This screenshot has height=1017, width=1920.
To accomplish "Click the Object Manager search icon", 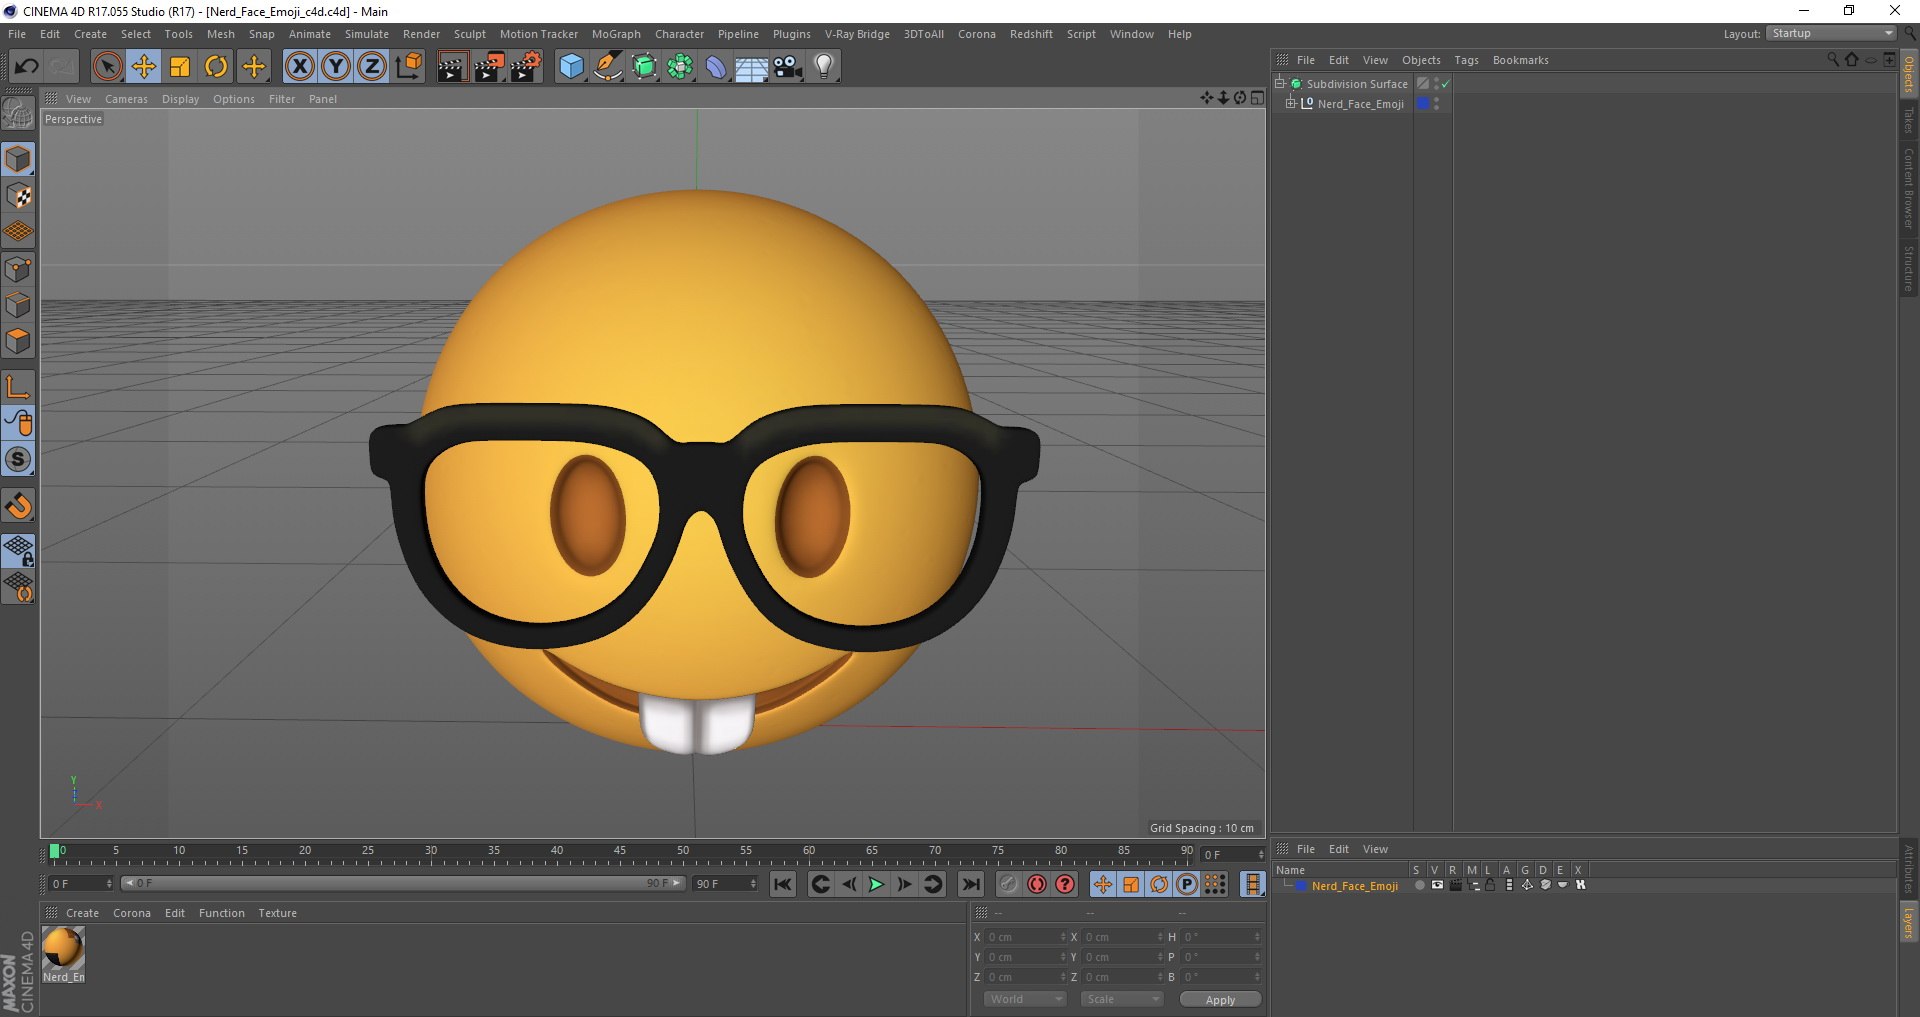I will click(x=1832, y=60).
